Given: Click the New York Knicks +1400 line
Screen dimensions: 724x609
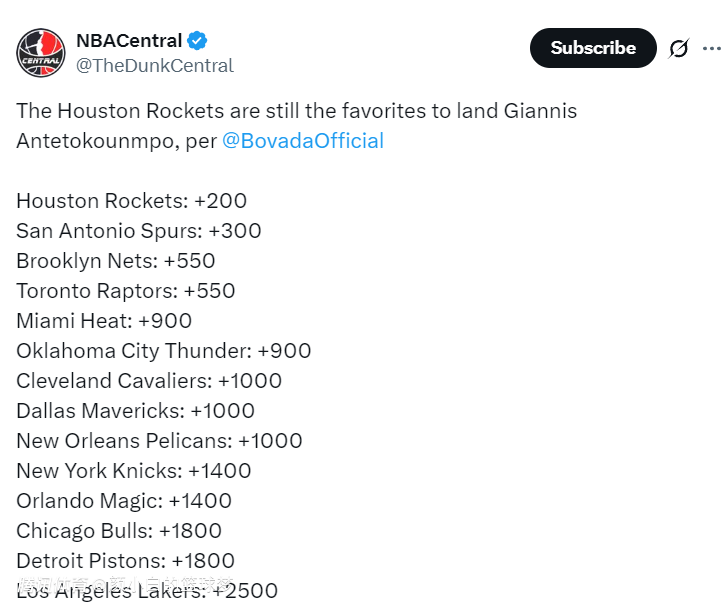Looking at the screenshot, I should click(134, 471).
